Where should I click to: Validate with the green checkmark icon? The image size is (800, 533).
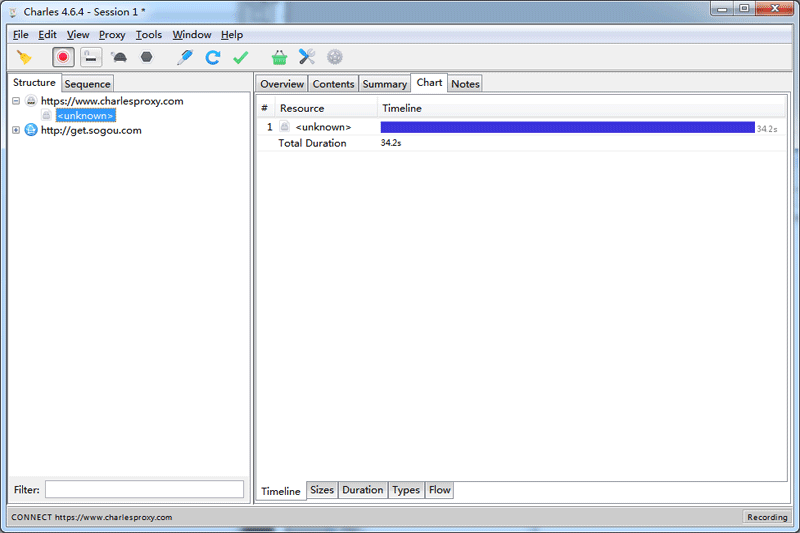tap(240, 57)
